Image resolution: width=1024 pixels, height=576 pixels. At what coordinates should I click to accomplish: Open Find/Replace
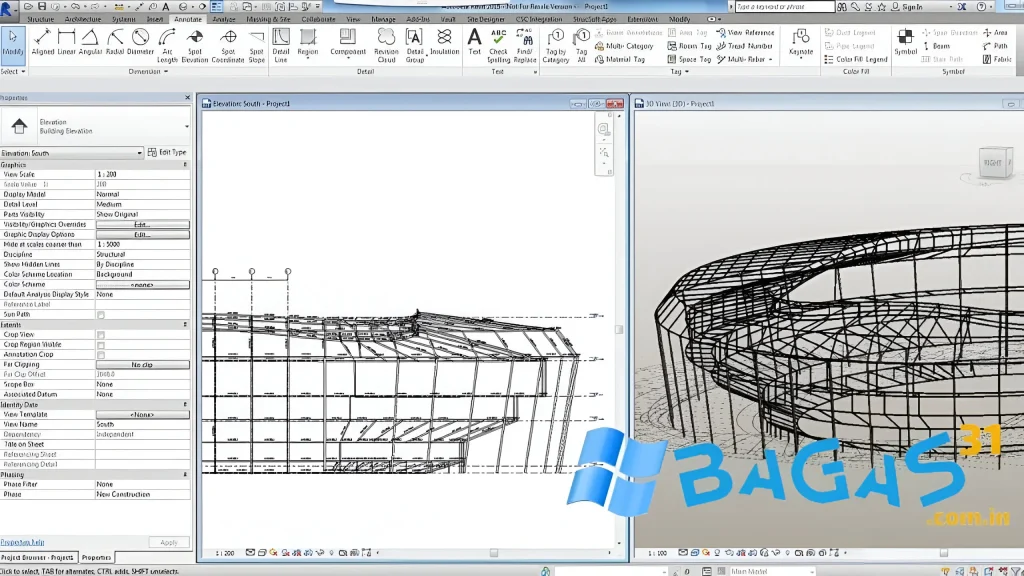[x=524, y=46]
